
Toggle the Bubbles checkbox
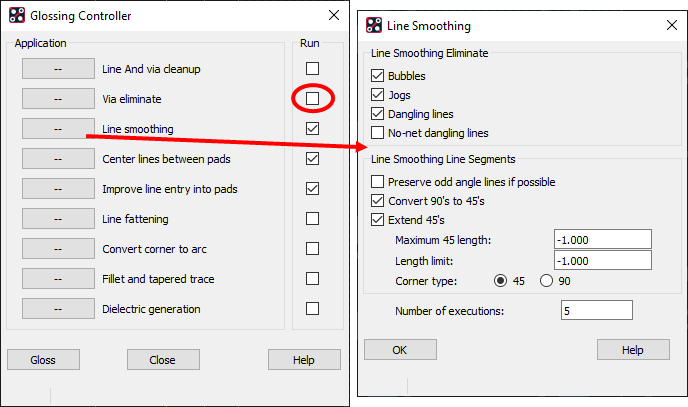tap(377, 76)
